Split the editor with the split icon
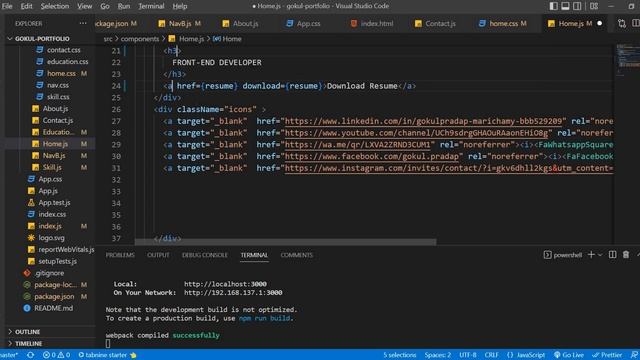The image size is (640, 360). point(636,24)
